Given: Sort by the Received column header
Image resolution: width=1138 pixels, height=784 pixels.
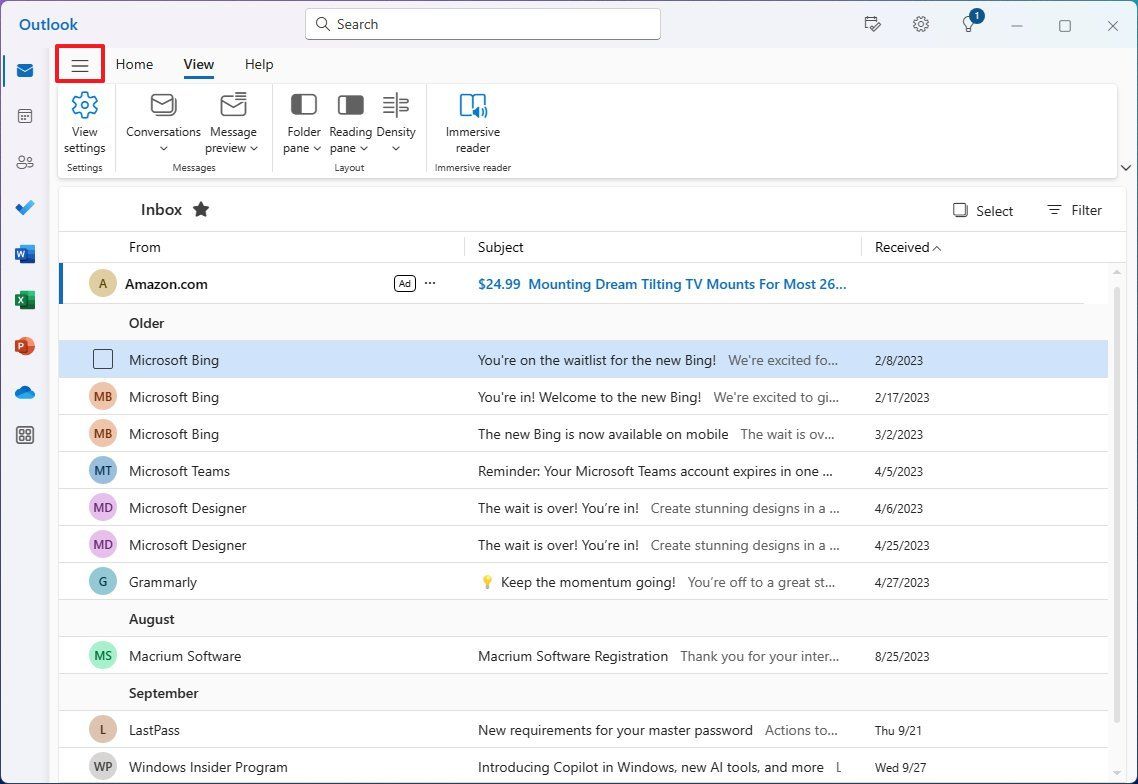Looking at the screenshot, I should click(902, 247).
